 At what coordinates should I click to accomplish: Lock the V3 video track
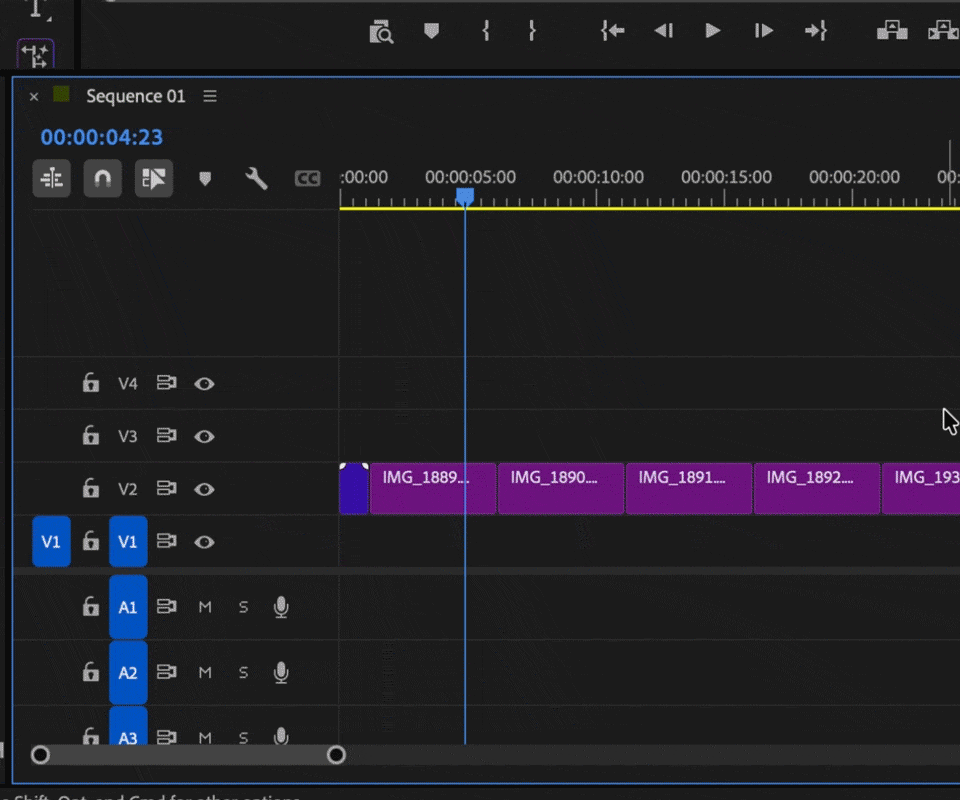[x=91, y=435]
